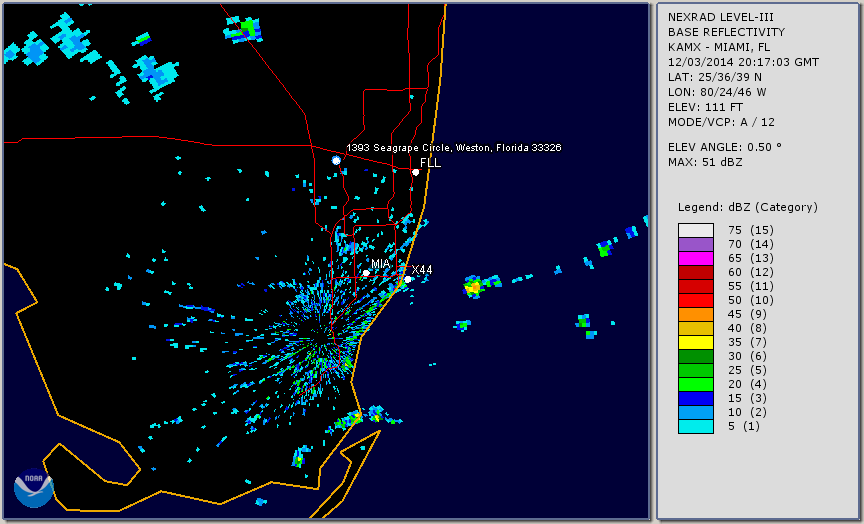This screenshot has height=524, width=864.
Task: Click the 'FLL' map label
Action: [x=430, y=163]
